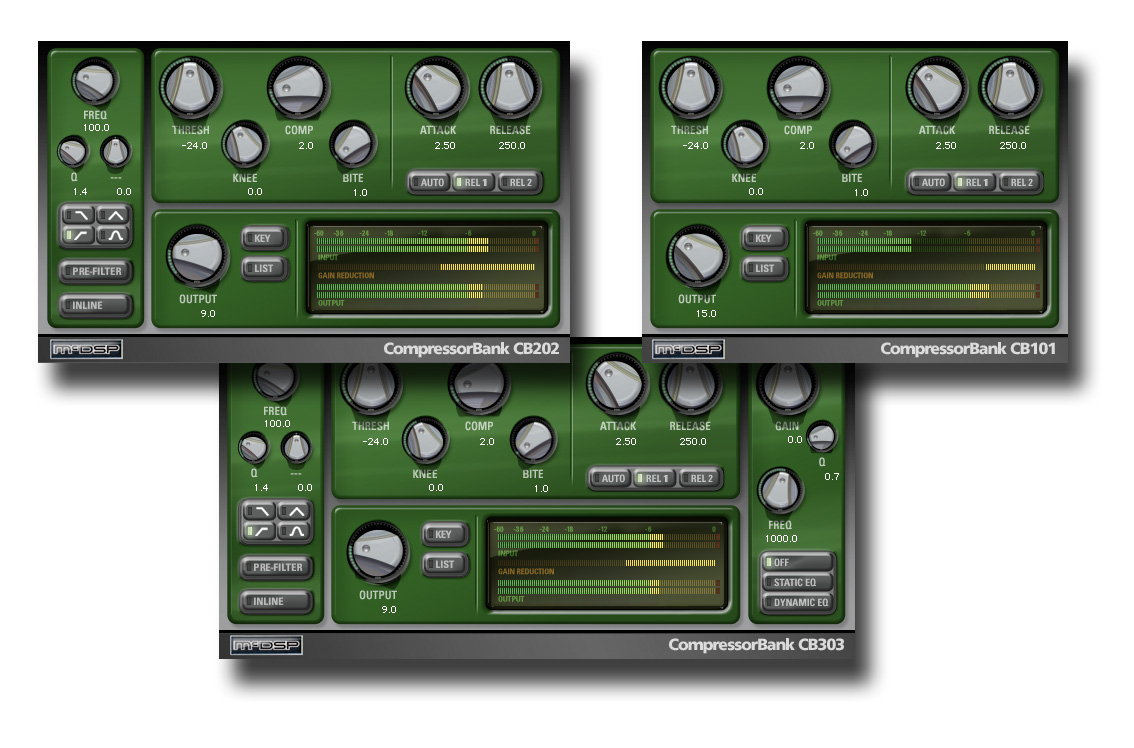Select low-pass filter shape in CB303
The height and width of the screenshot is (748, 1134).
259,511
